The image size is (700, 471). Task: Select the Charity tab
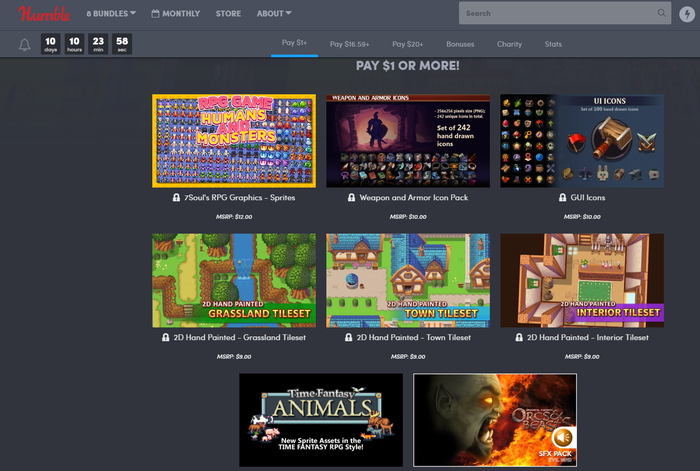509,44
